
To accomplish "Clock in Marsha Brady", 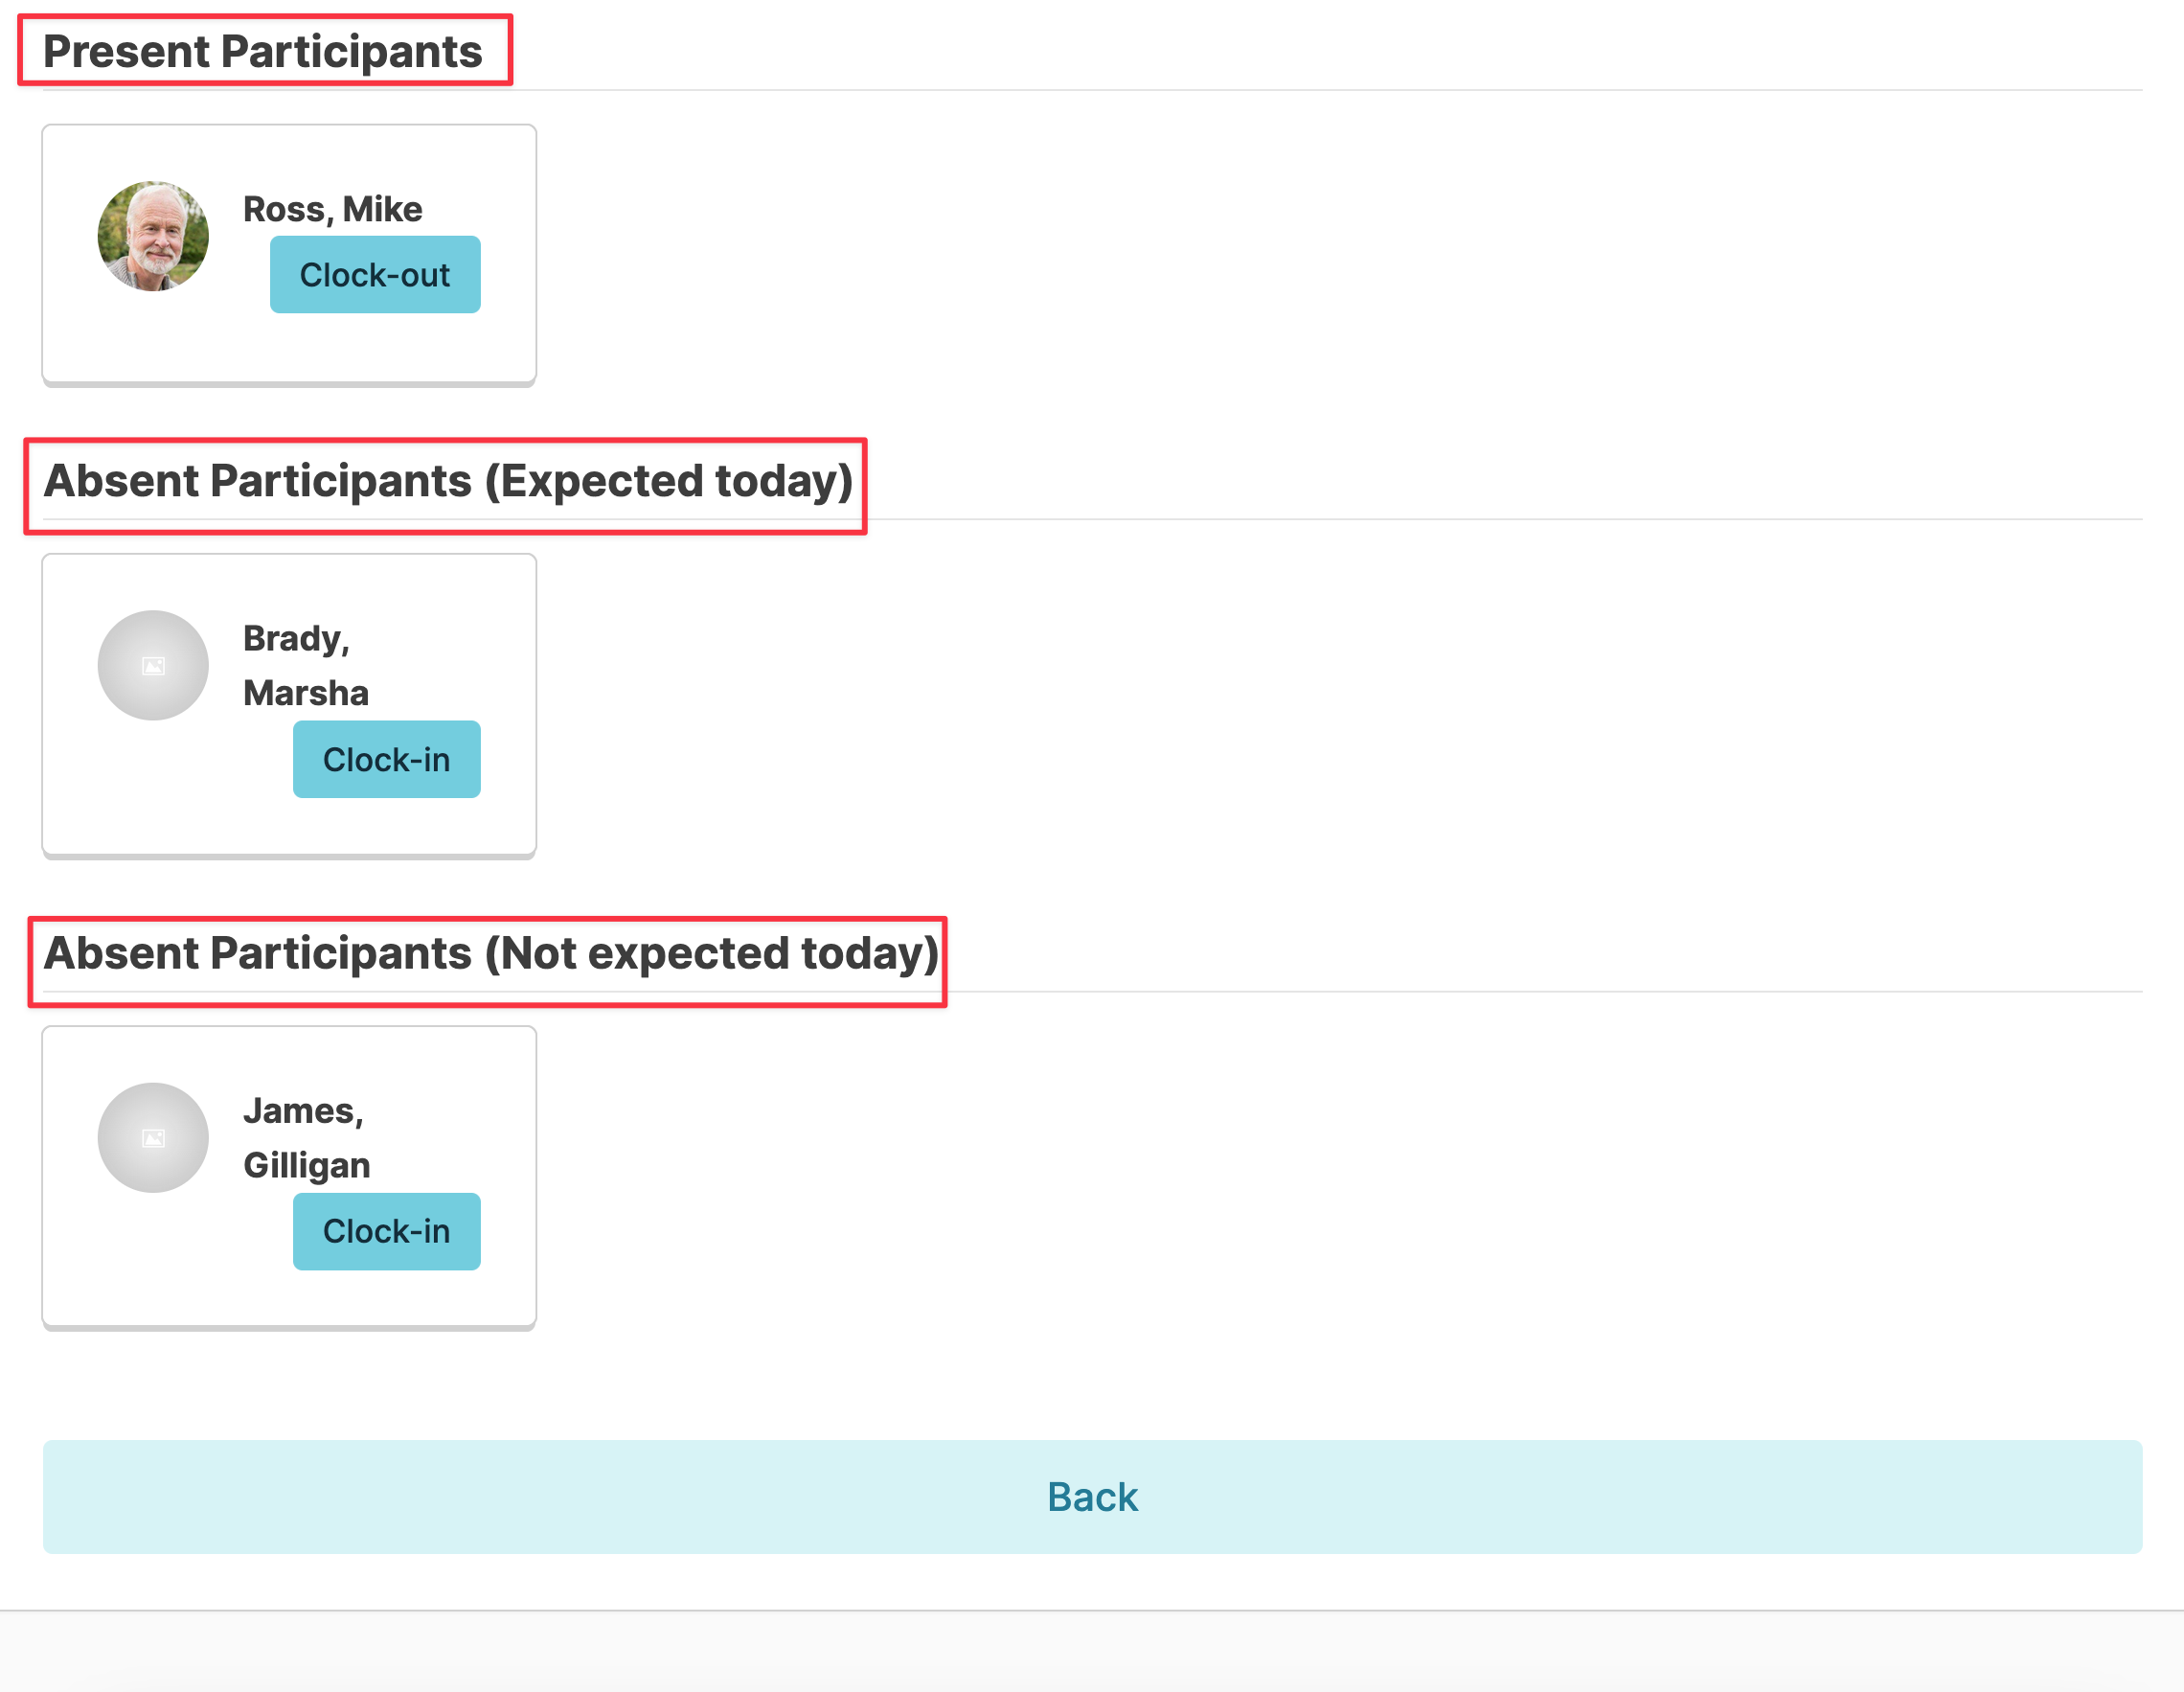I will pyautogui.click(x=386, y=759).
